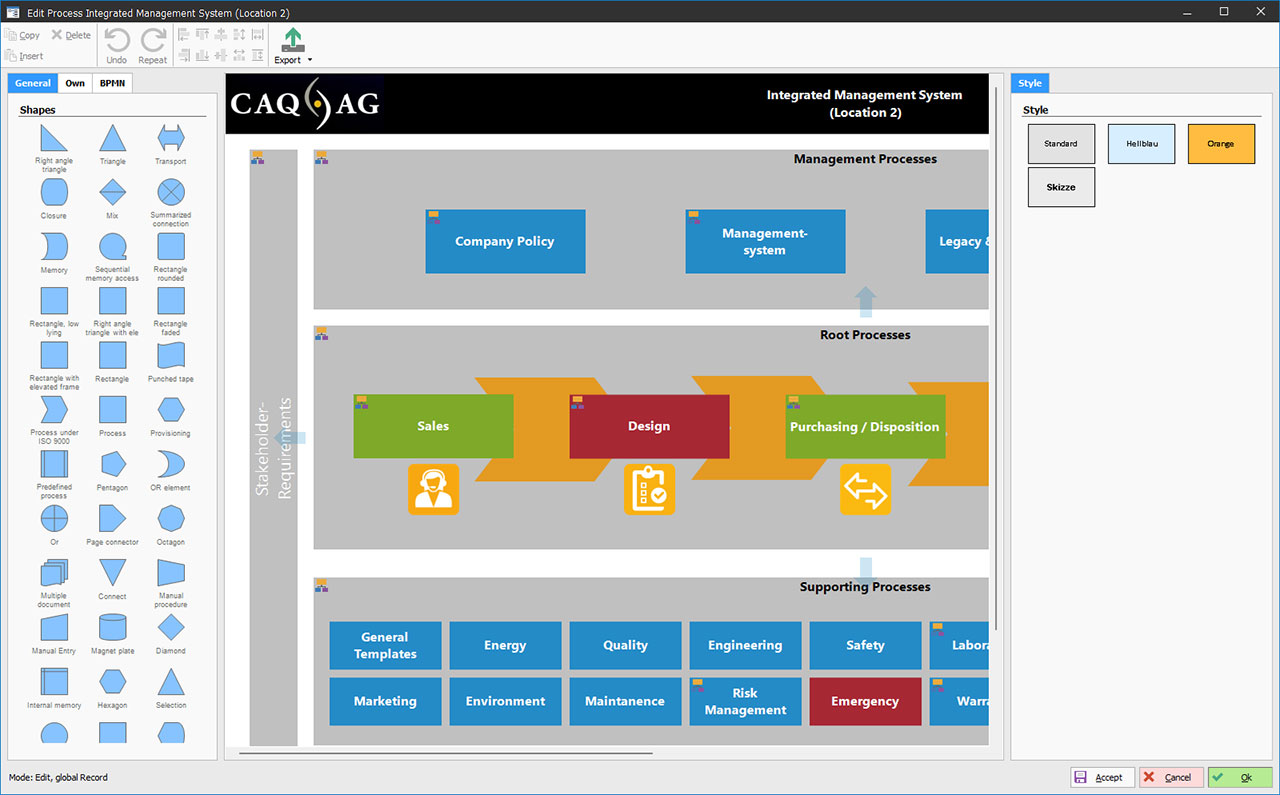Click the checklist icon under Design
This screenshot has height=795, width=1280.
[x=649, y=489]
